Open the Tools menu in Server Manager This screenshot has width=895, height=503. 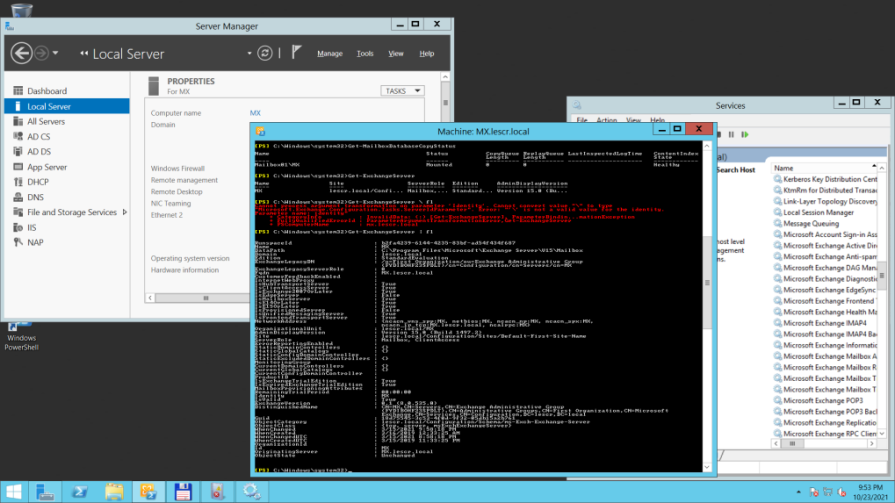point(365,54)
